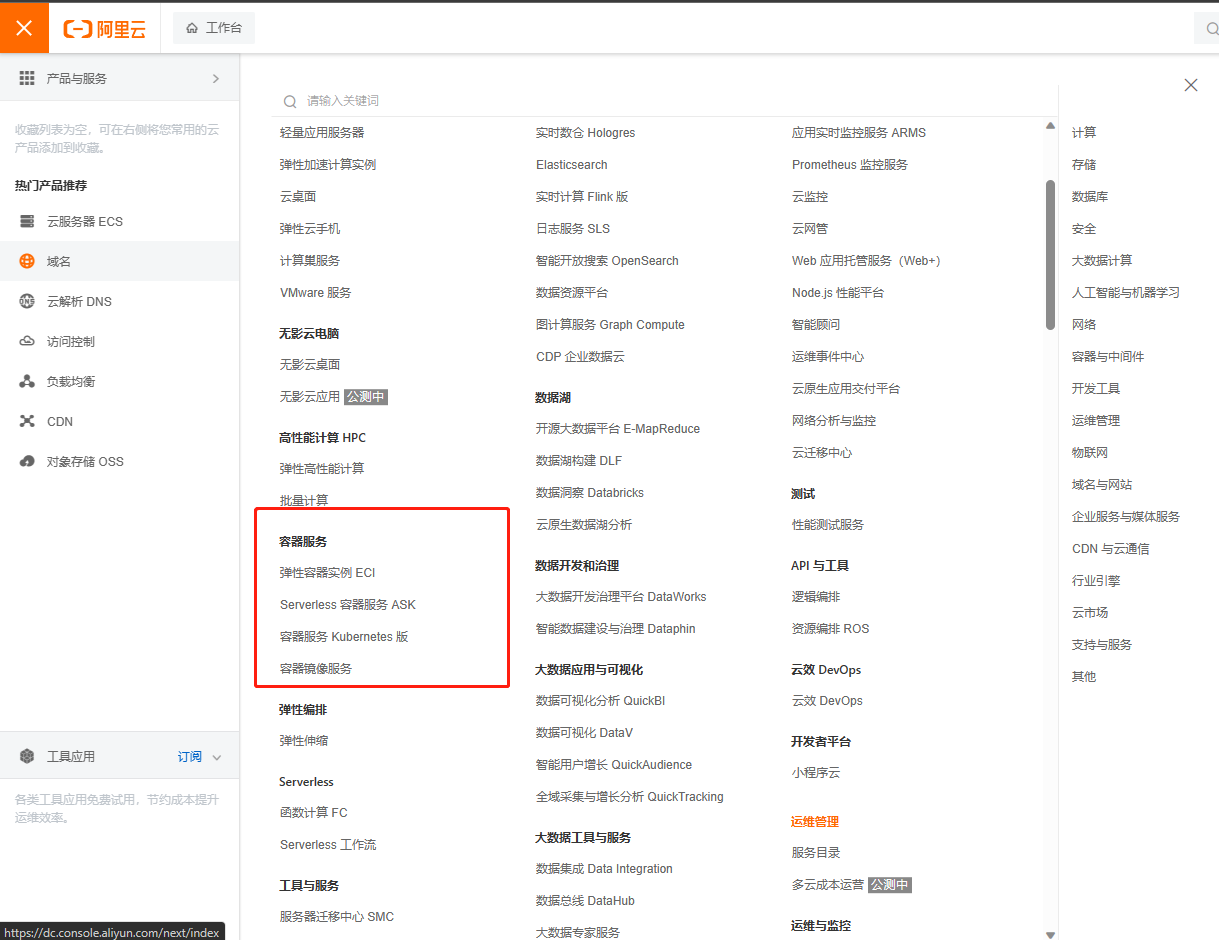Open 函数计算 FC

pos(314,812)
